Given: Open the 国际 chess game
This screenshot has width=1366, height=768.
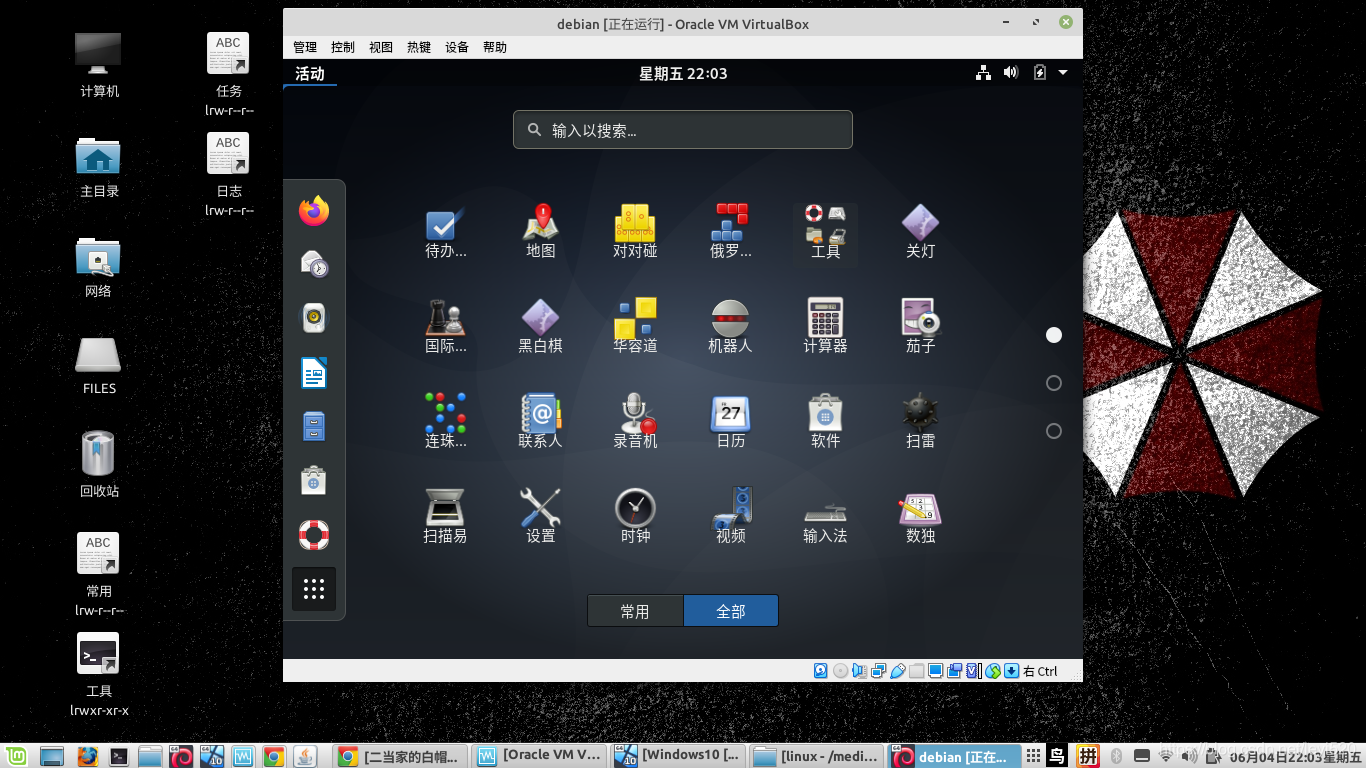Looking at the screenshot, I should tap(445, 327).
